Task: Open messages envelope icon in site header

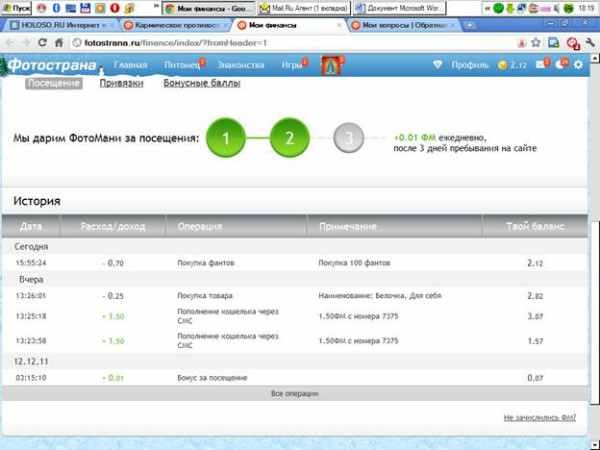Action: (x=541, y=65)
